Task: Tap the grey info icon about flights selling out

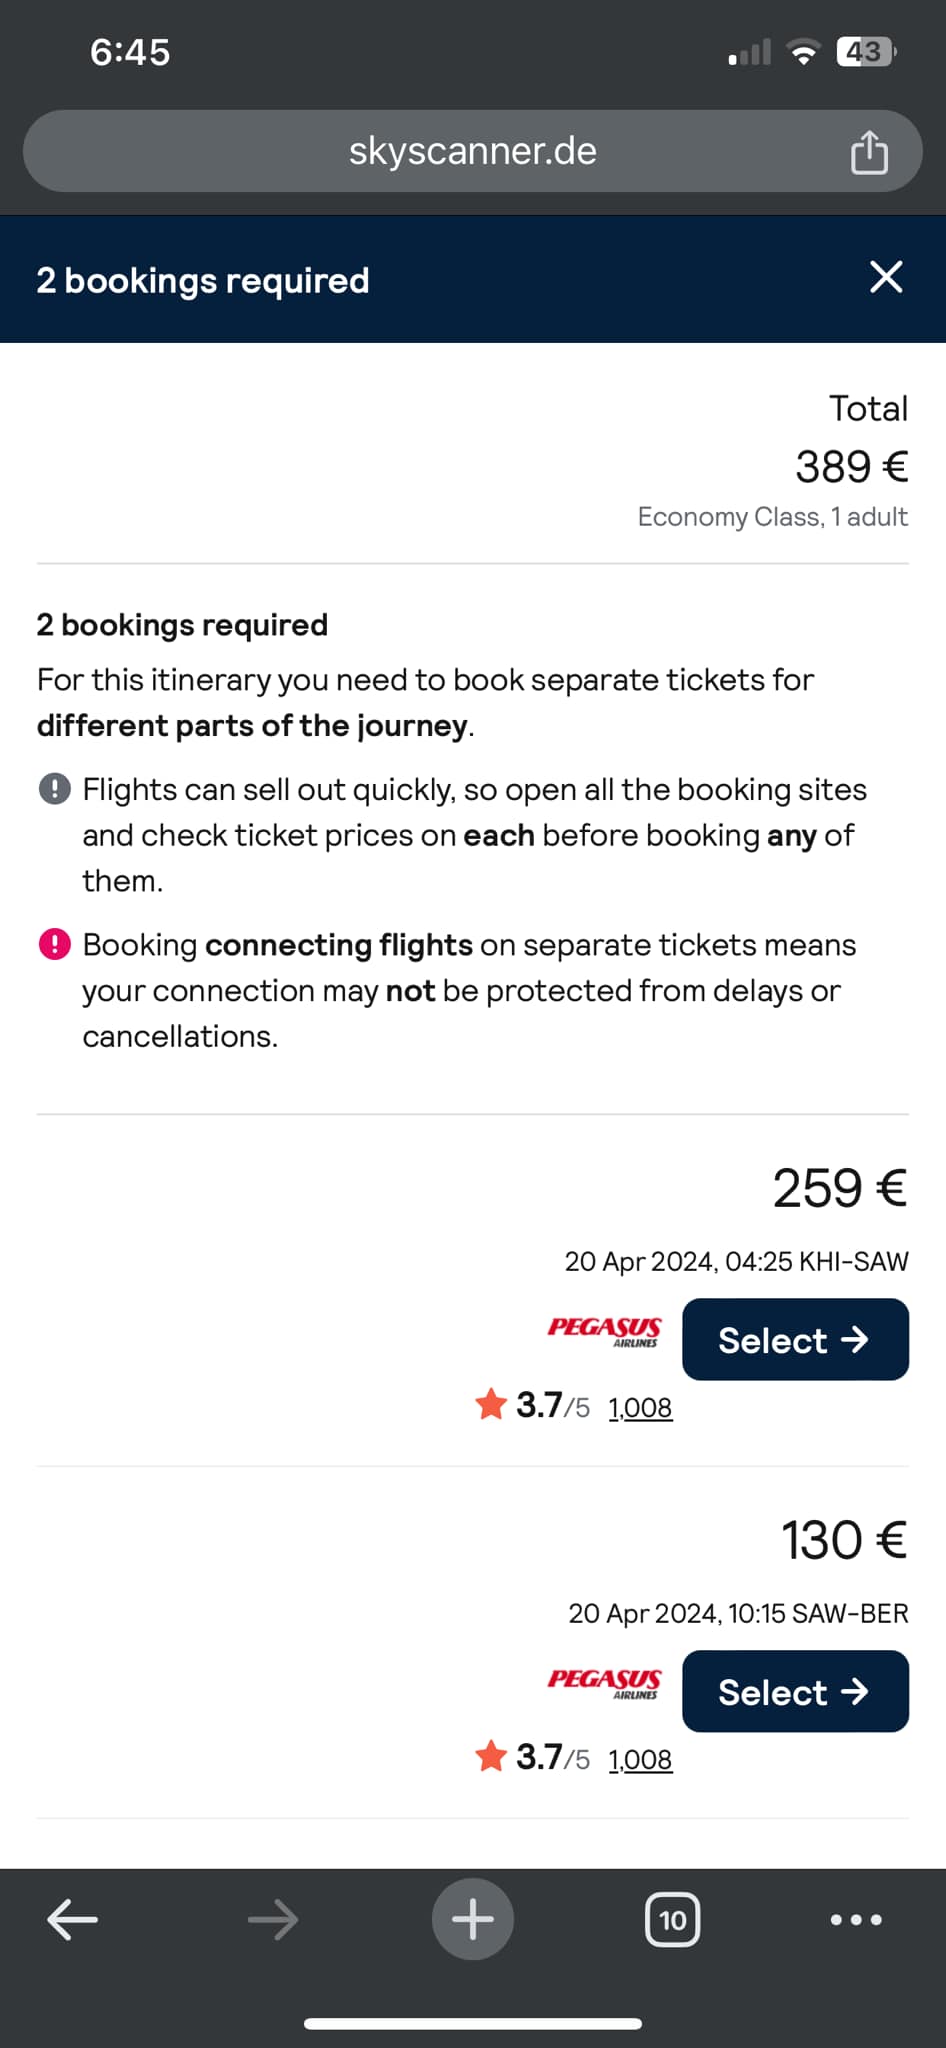Action: tap(55, 789)
